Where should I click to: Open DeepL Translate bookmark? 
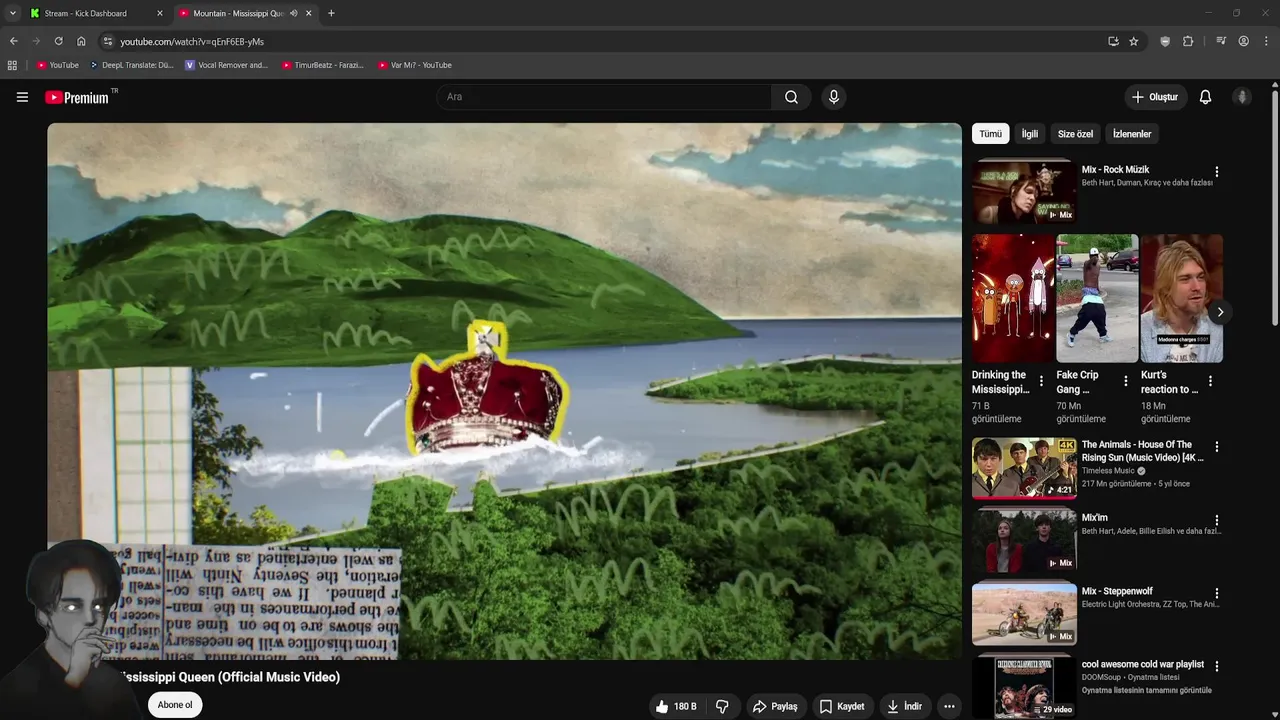tap(131, 65)
